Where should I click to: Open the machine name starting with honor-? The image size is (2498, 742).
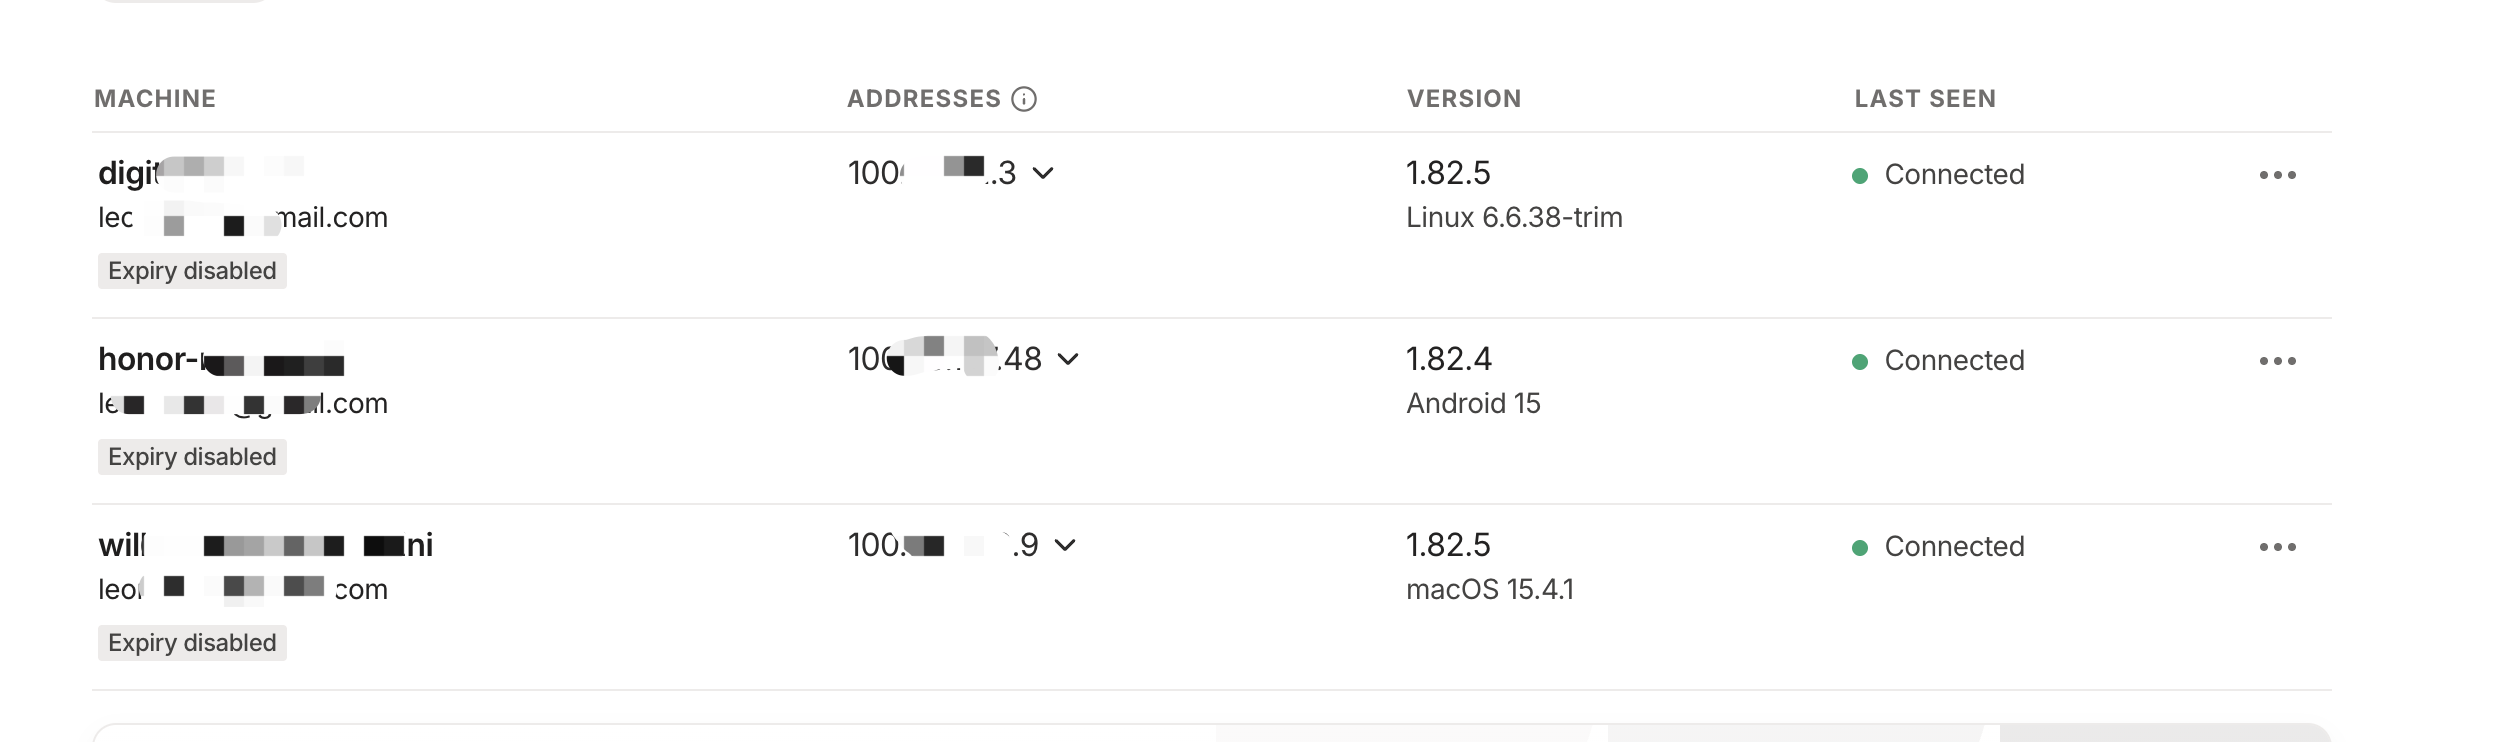pos(221,359)
